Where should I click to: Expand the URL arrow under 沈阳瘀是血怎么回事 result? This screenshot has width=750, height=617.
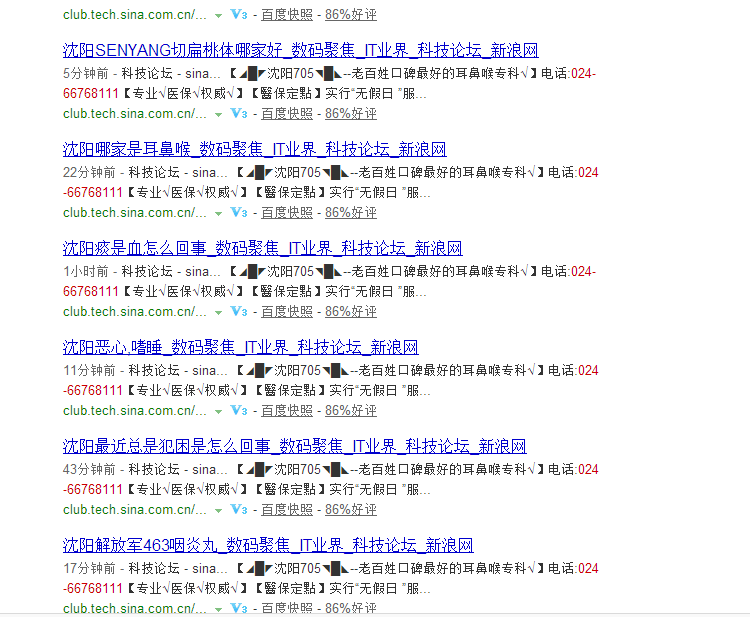pos(219,313)
